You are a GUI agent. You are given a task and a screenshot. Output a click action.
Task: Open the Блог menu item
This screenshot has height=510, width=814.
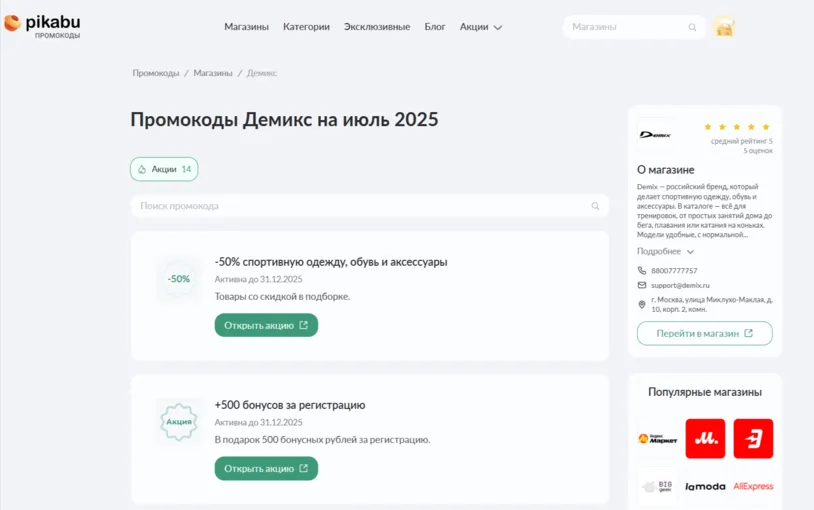pos(435,27)
